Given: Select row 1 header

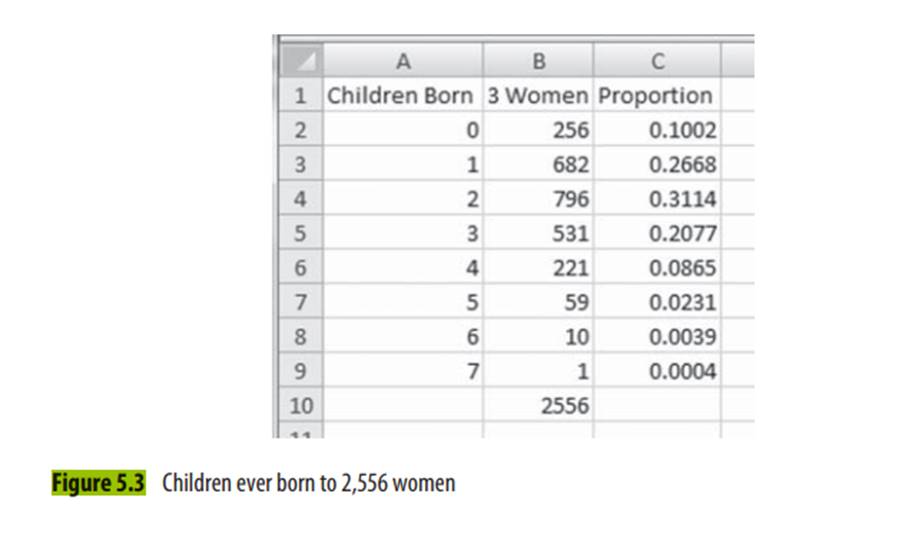Looking at the screenshot, I should point(299,96).
